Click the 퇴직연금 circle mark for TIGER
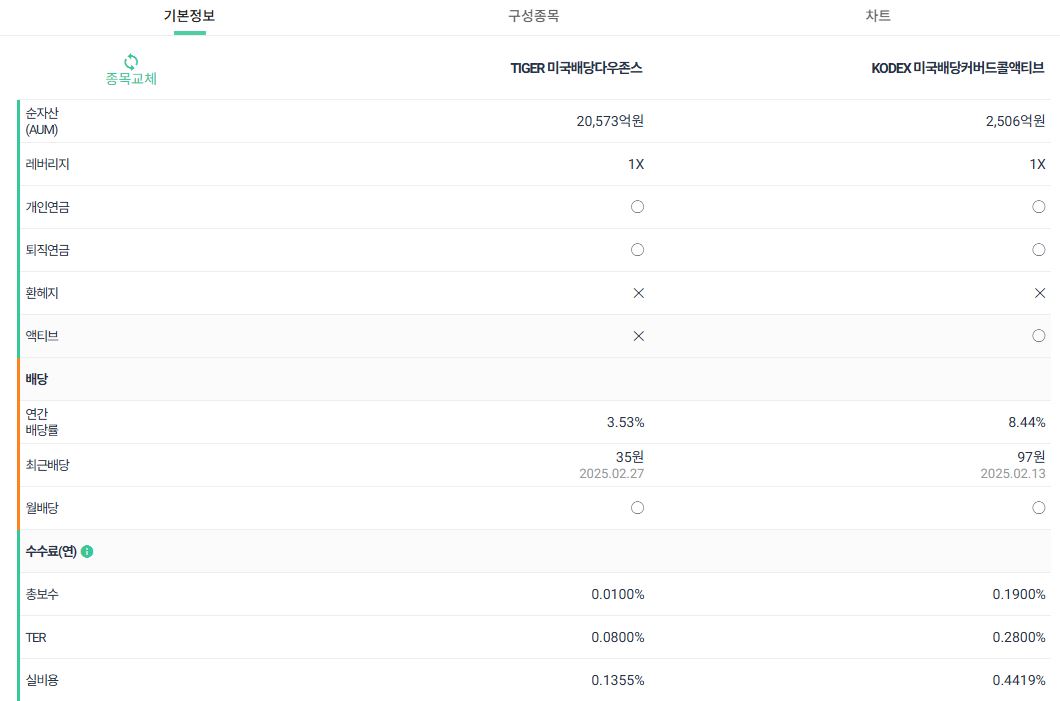Image resolution: width=1060 pixels, height=701 pixels. coord(637,250)
